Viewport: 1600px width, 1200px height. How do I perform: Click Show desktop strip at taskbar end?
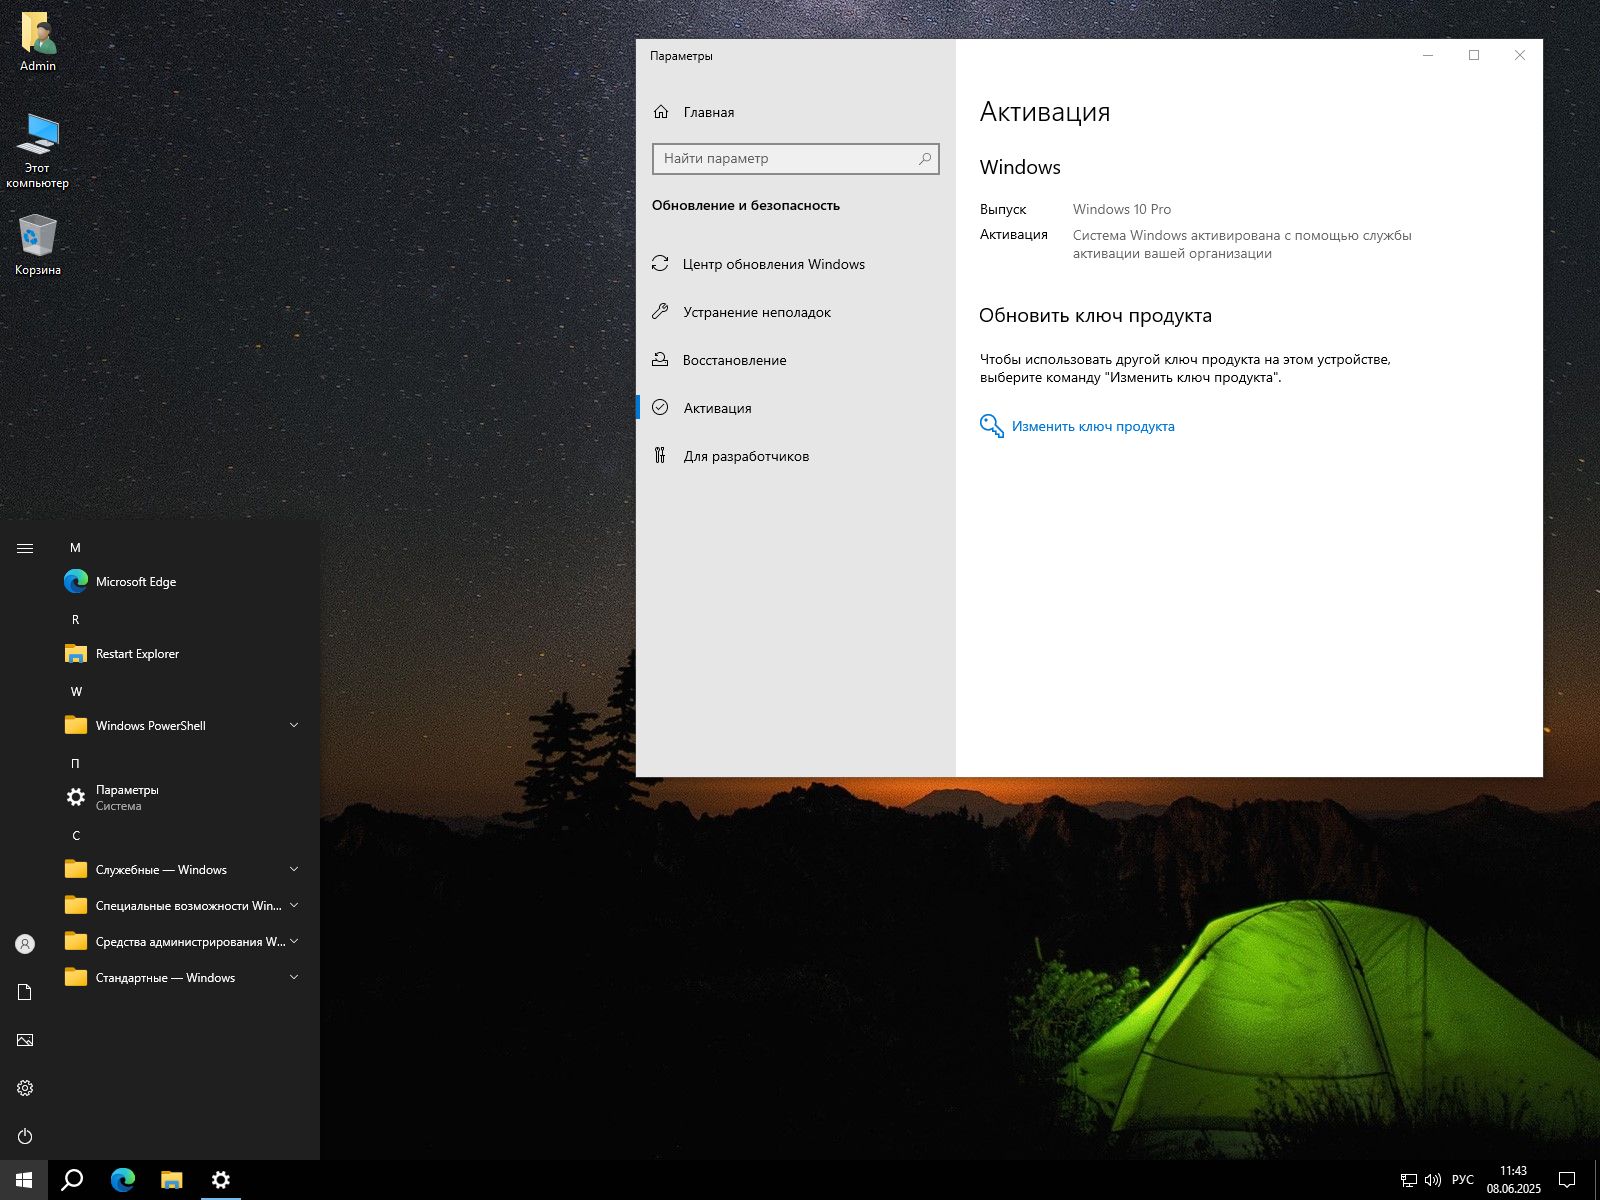[x=1597, y=1180]
